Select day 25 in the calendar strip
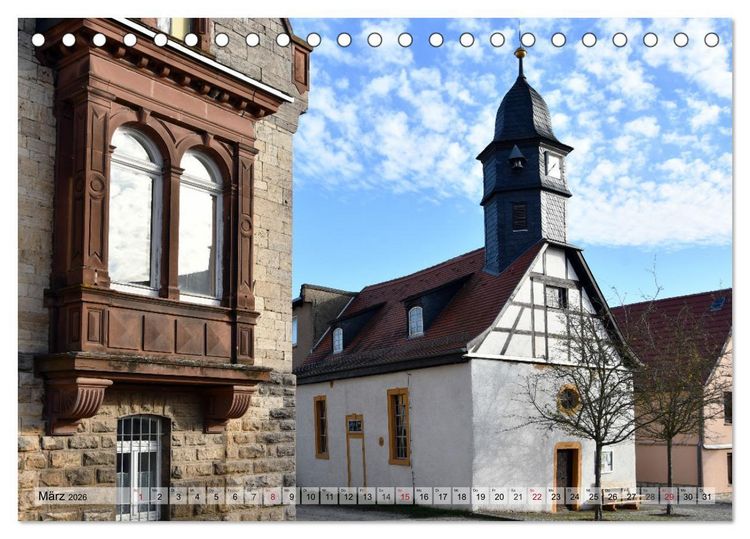Viewport: 750px width, 539px height. [594, 496]
